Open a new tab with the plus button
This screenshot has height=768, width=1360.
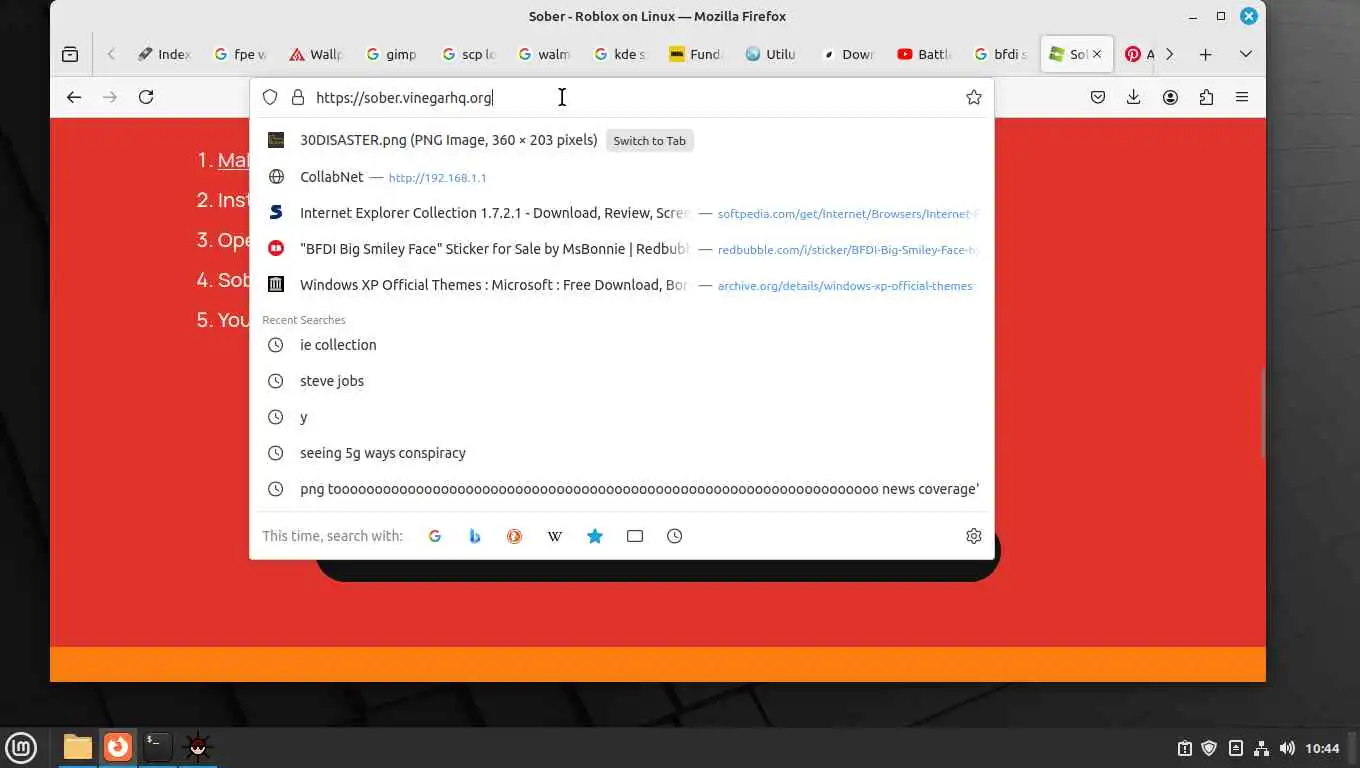1206,55
